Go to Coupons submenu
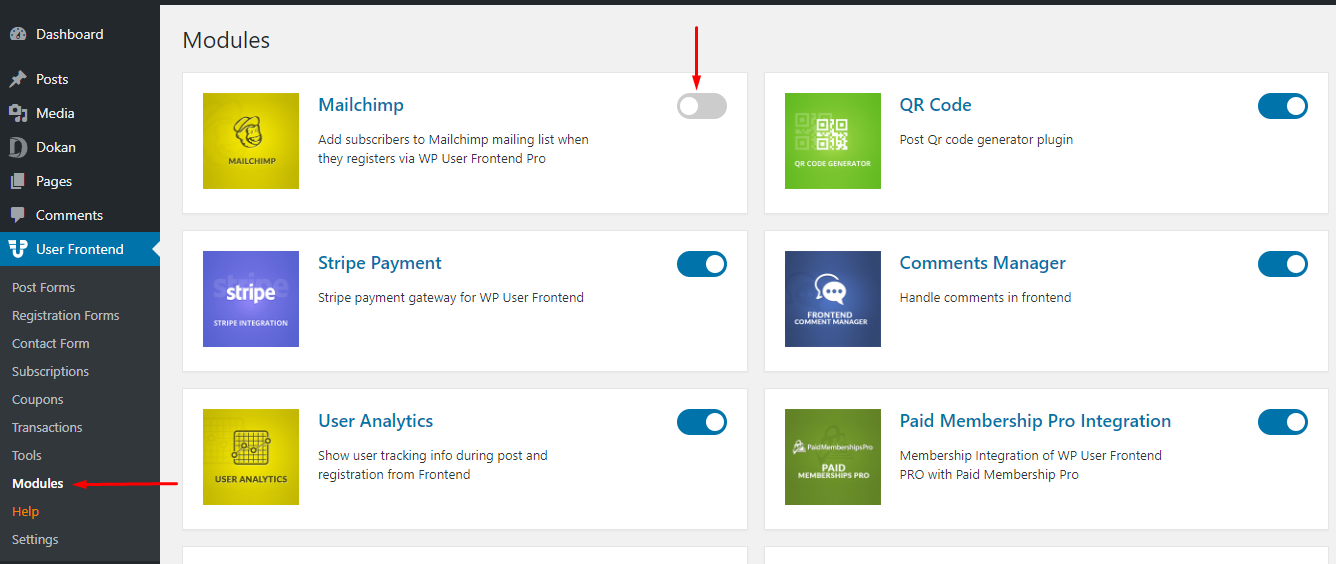The image size is (1336, 564). pyautogui.click(x=38, y=399)
